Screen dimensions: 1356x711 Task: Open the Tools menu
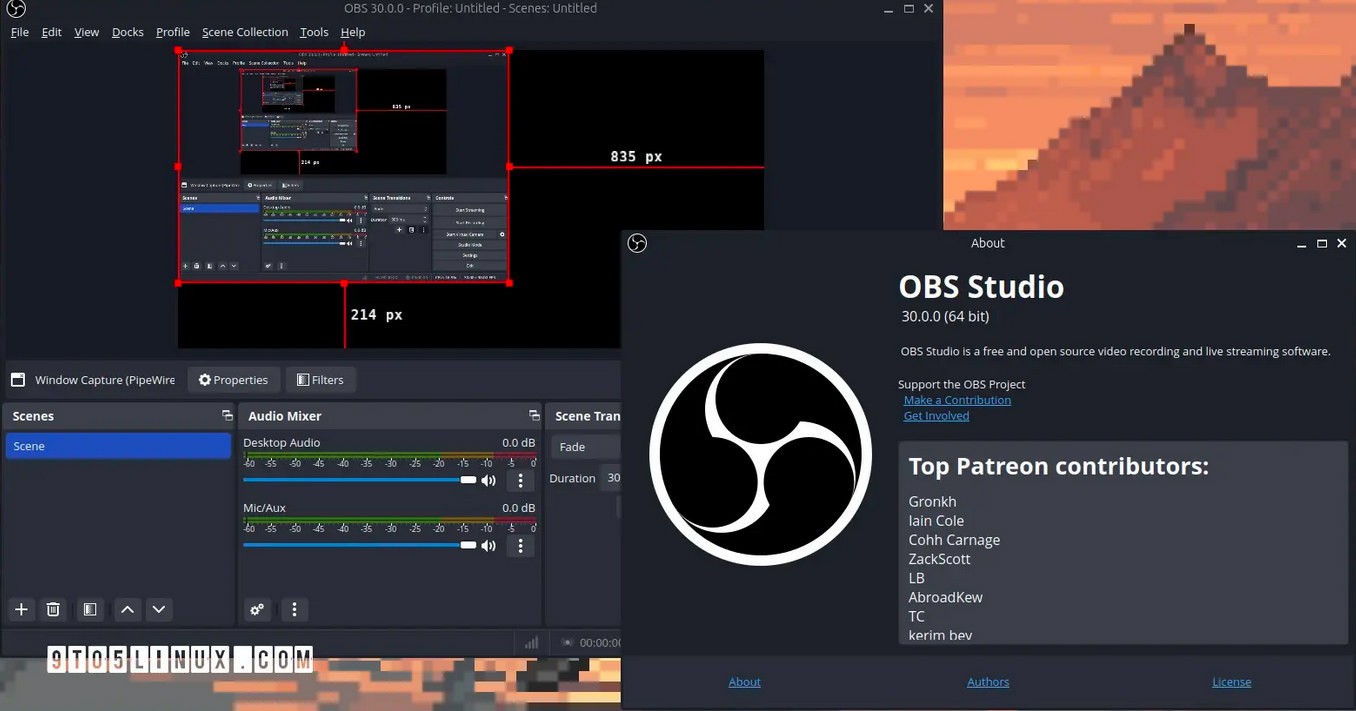click(x=314, y=32)
